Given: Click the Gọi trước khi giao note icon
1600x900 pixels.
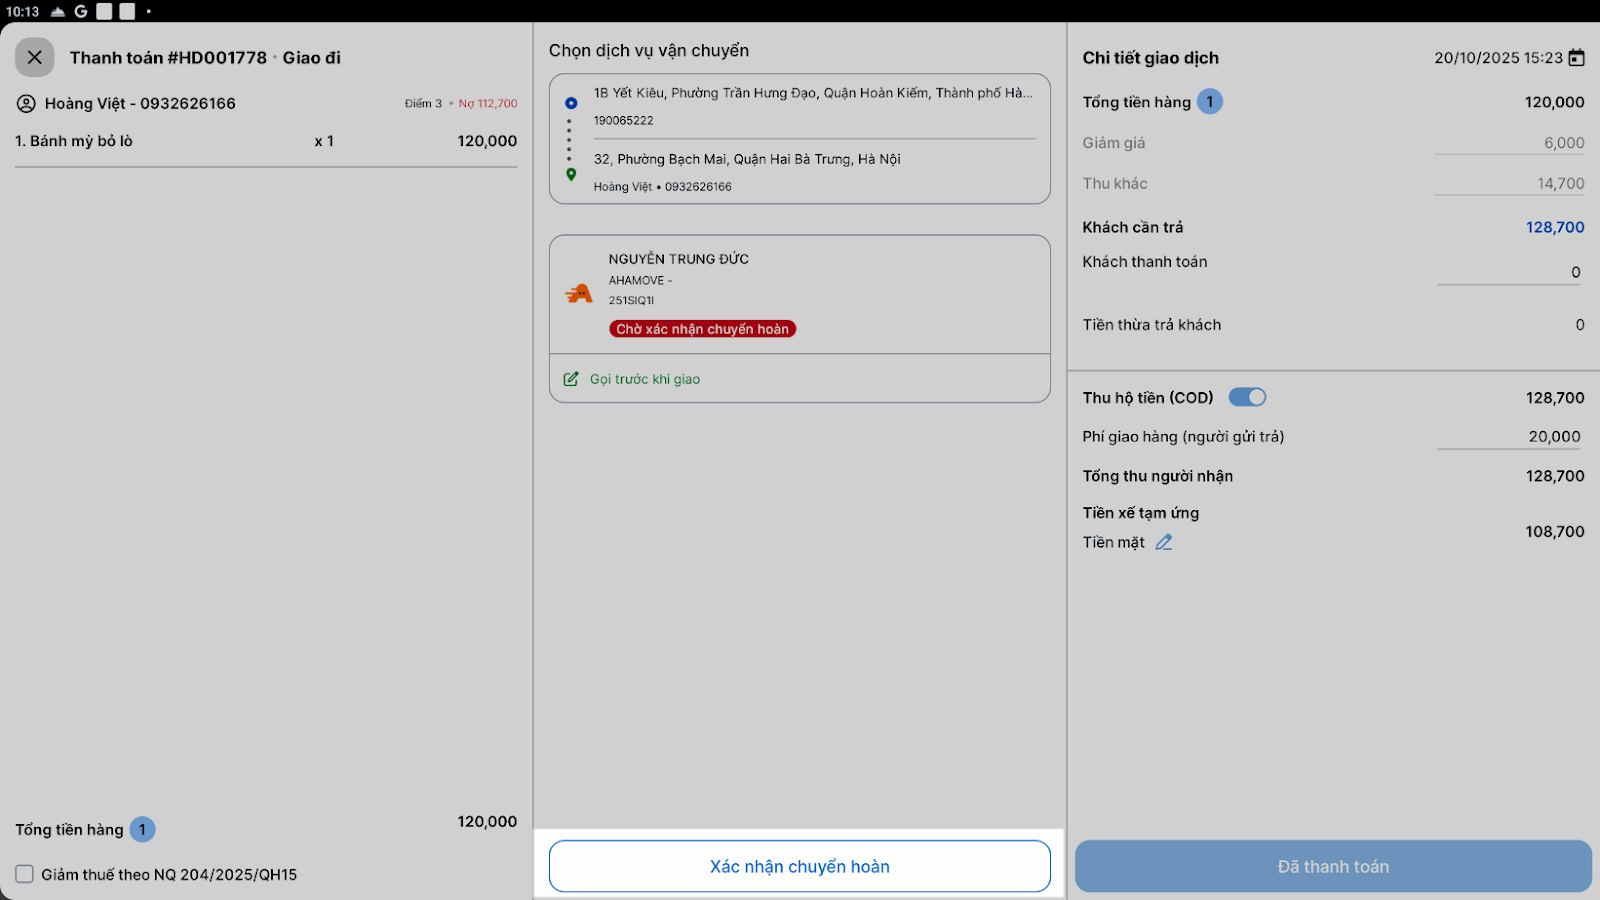Looking at the screenshot, I should coord(571,379).
